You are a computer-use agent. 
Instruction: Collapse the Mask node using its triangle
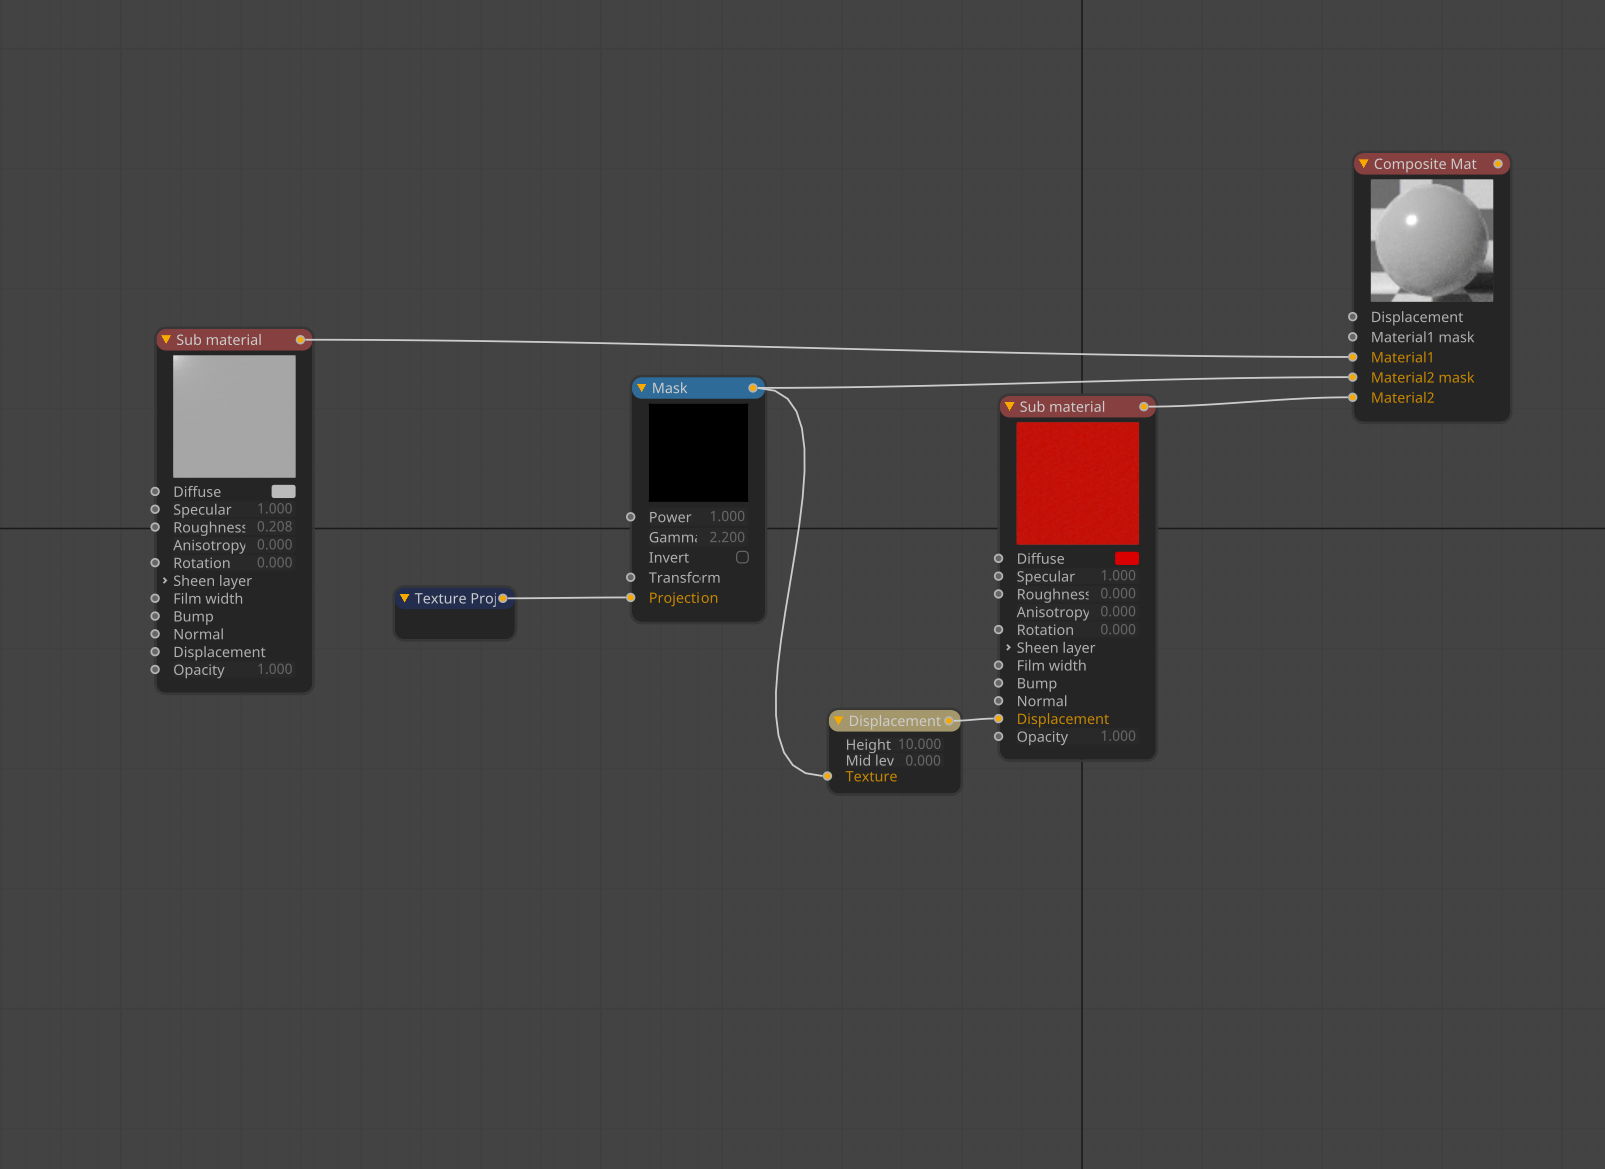[x=642, y=388]
